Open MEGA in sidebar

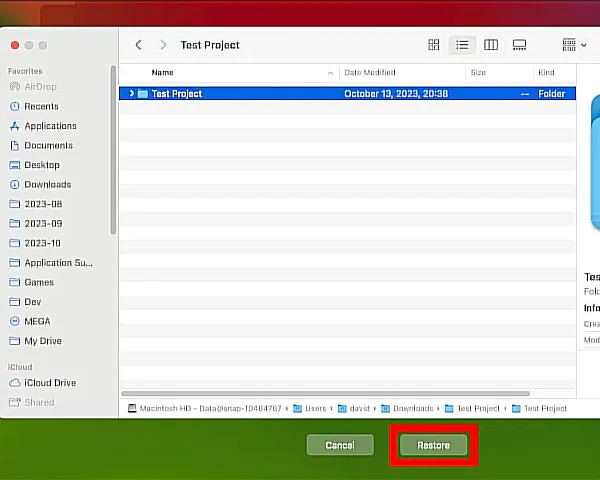29,321
